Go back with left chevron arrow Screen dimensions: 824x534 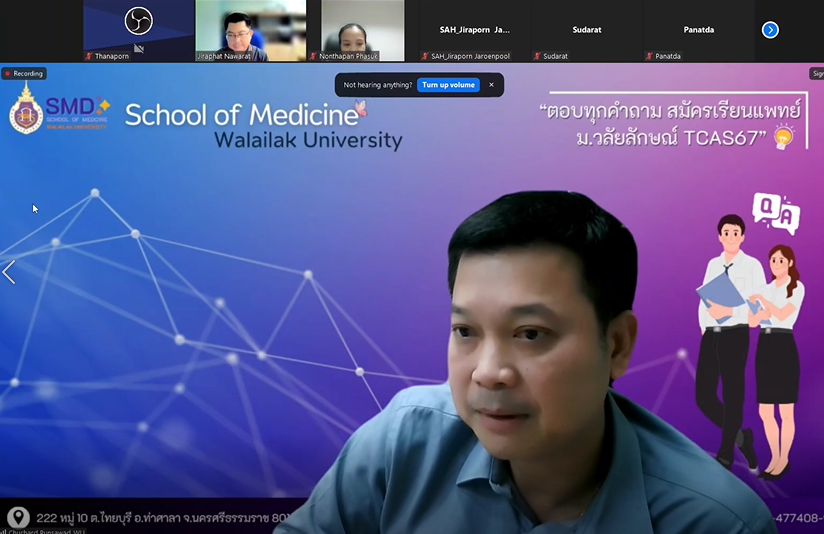pyautogui.click(x=8, y=272)
